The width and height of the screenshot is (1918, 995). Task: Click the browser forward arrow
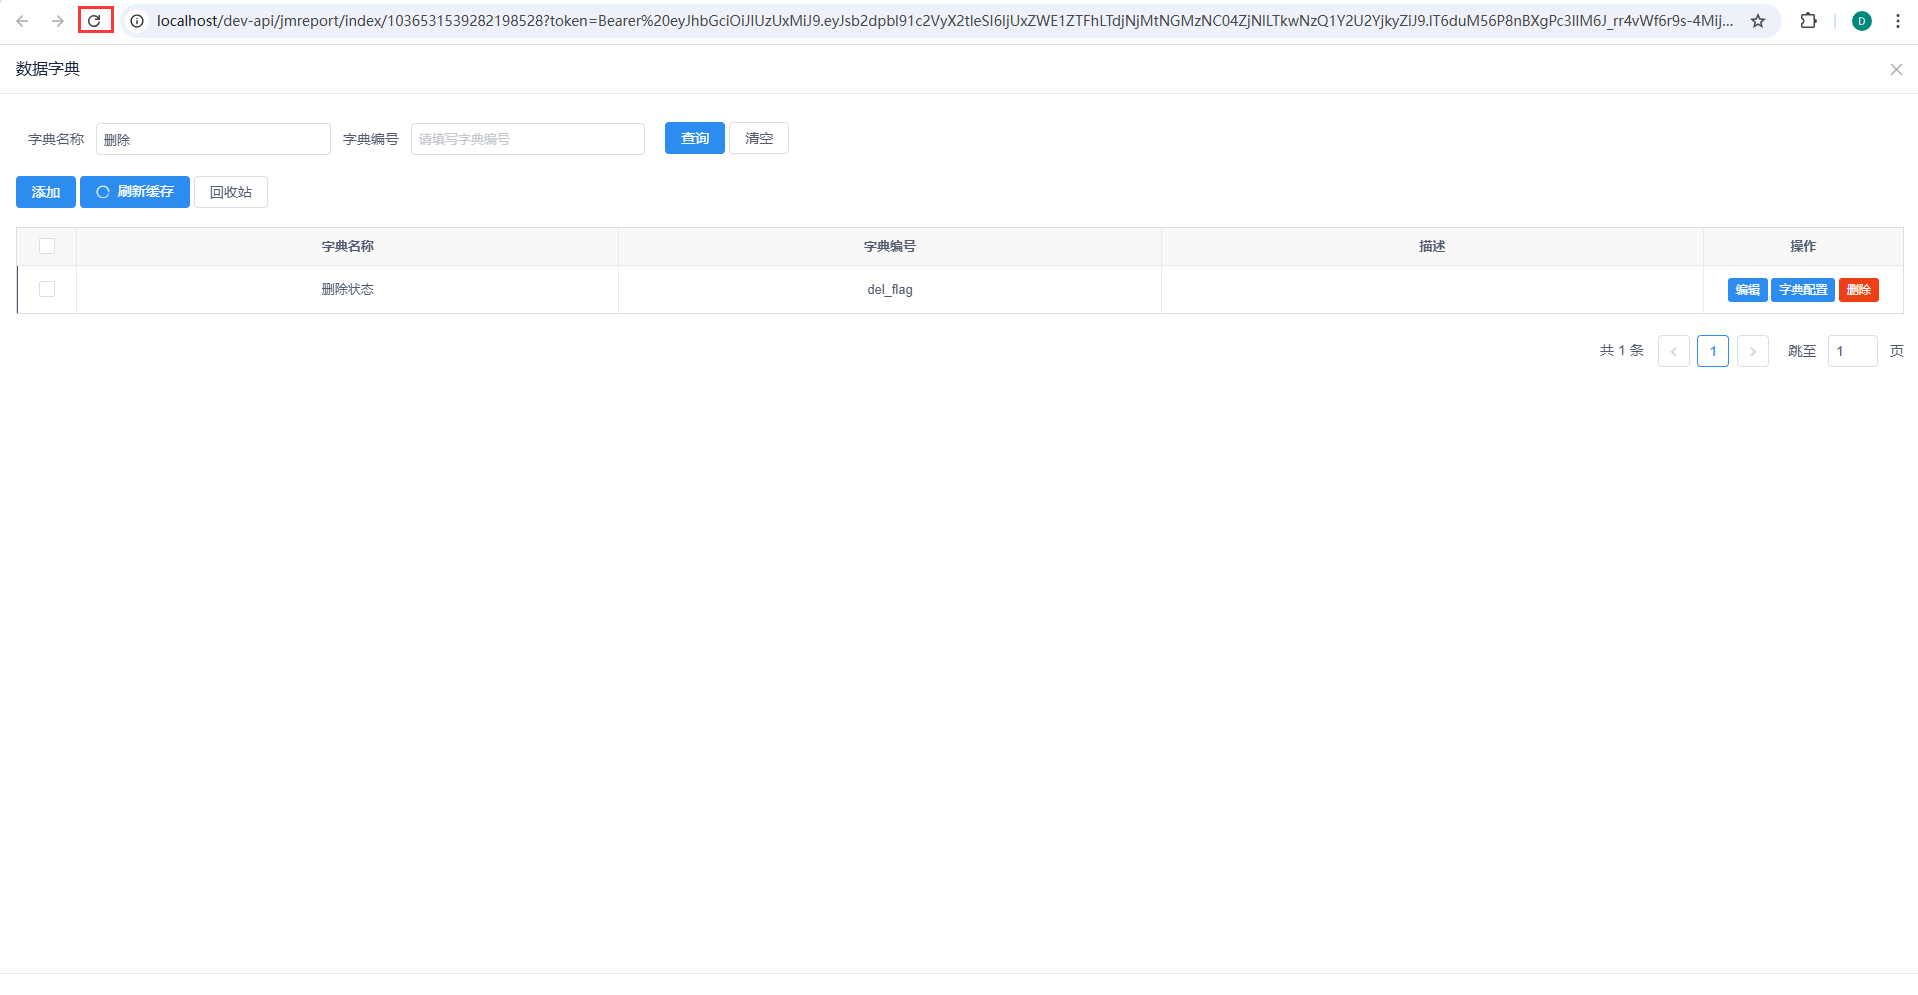point(58,21)
